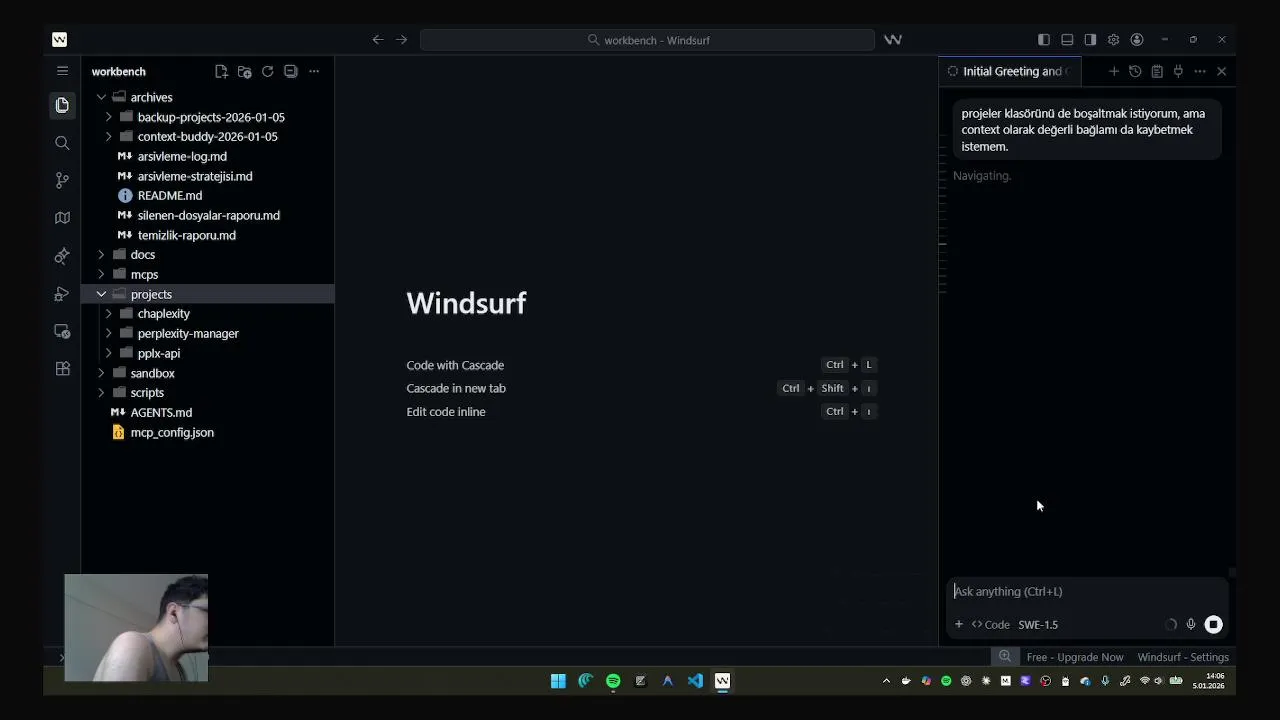Click Code with Cascade link
The image size is (1280, 720).
pyautogui.click(x=455, y=365)
